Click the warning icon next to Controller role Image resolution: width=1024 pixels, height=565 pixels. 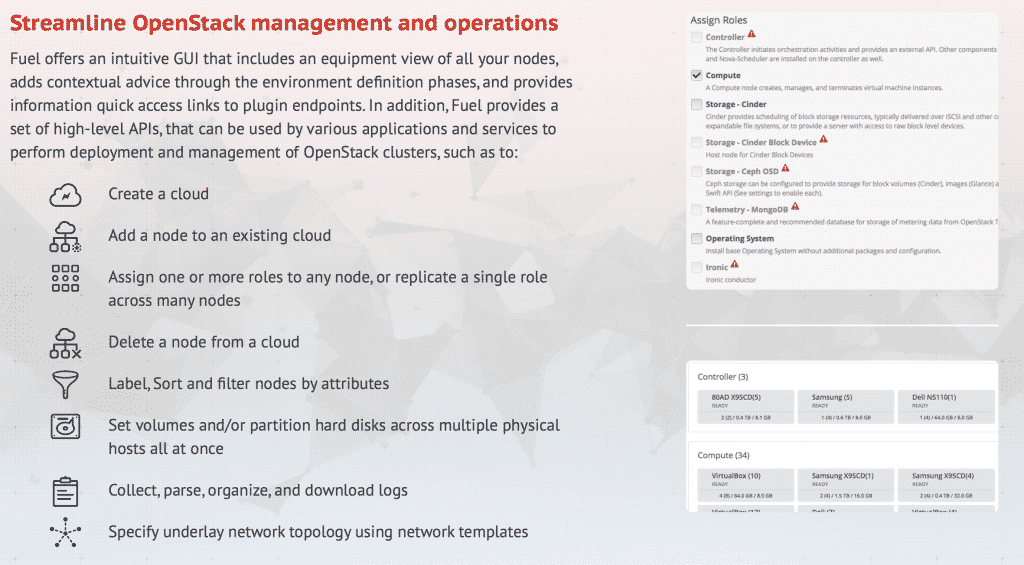pos(752,34)
